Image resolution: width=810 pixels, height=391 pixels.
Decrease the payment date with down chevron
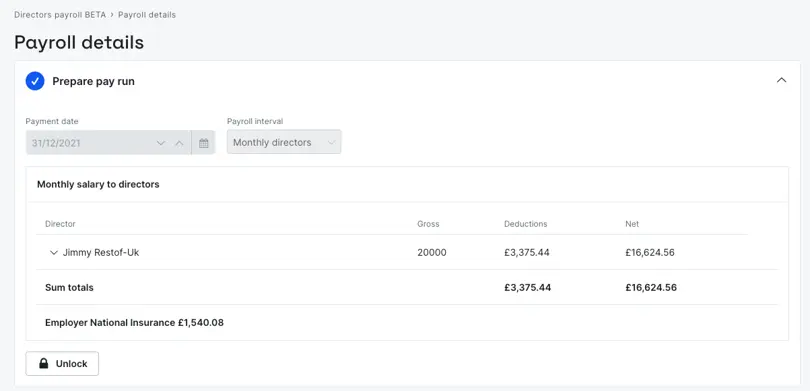(161, 143)
